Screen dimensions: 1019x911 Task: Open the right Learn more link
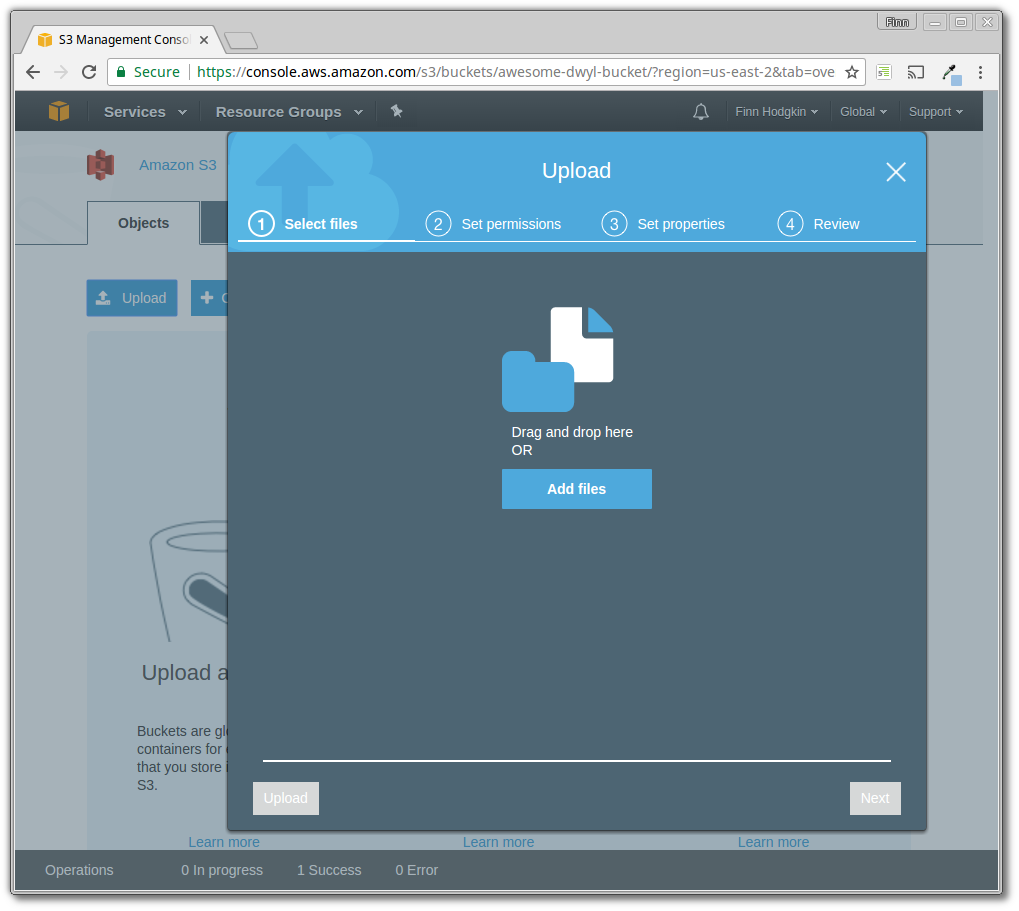(x=773, y=842)
